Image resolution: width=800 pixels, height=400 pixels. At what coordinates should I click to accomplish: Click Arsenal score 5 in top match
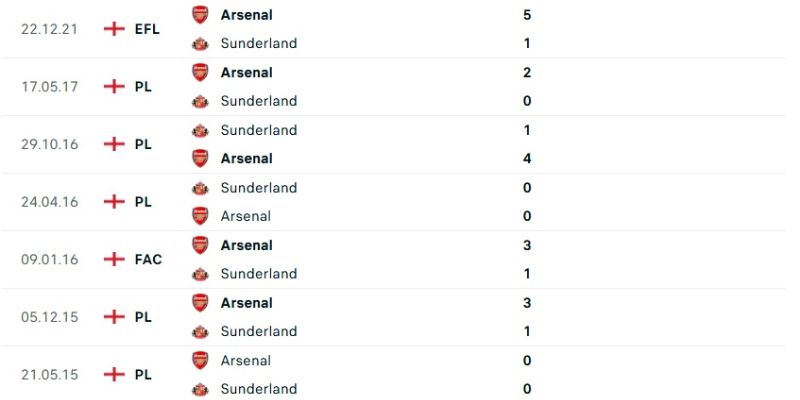click(527, 15)
